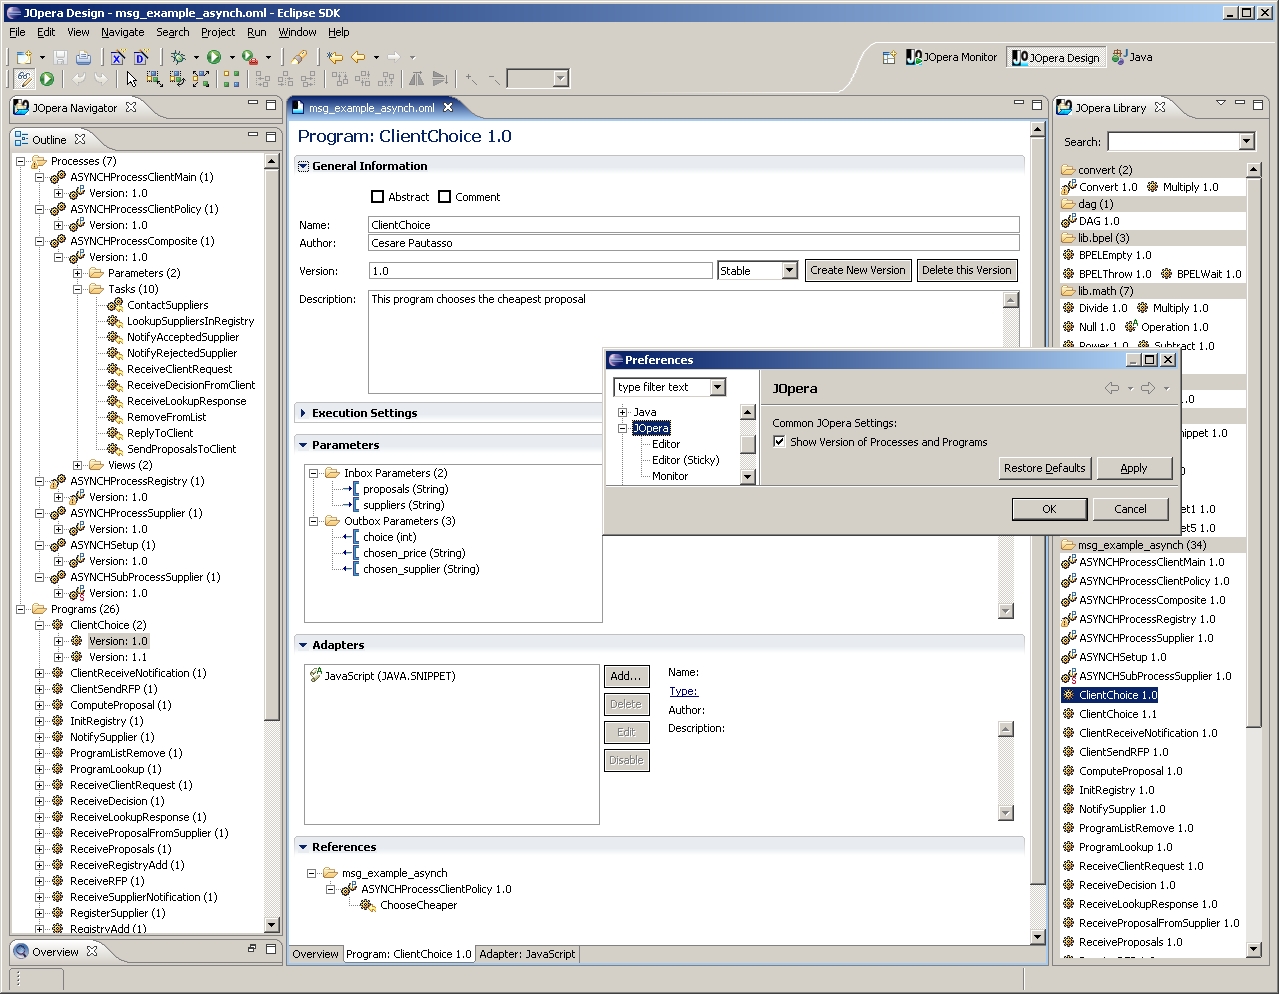Image resolution: width=1279 pixels, height=994 pixels.
Task: Click the ContactSuppliers task in Outline
Action: tap(167, 305)
